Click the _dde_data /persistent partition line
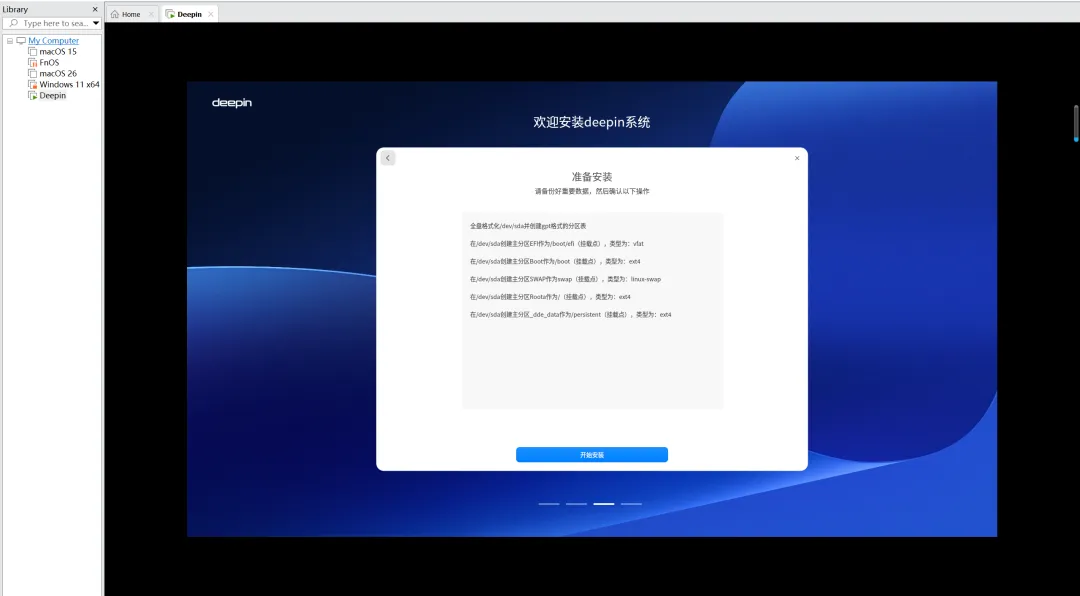 click(x=570, y=315)
